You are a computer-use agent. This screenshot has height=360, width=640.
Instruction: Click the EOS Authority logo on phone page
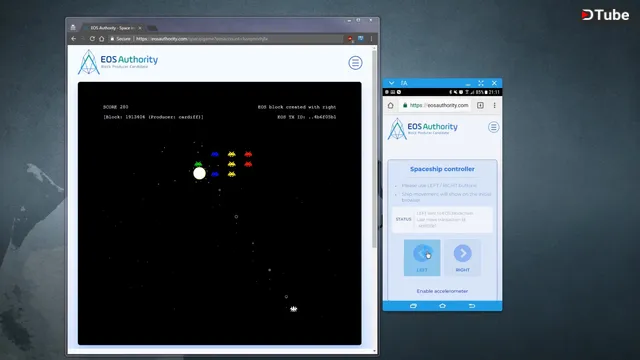coord(422,129)
